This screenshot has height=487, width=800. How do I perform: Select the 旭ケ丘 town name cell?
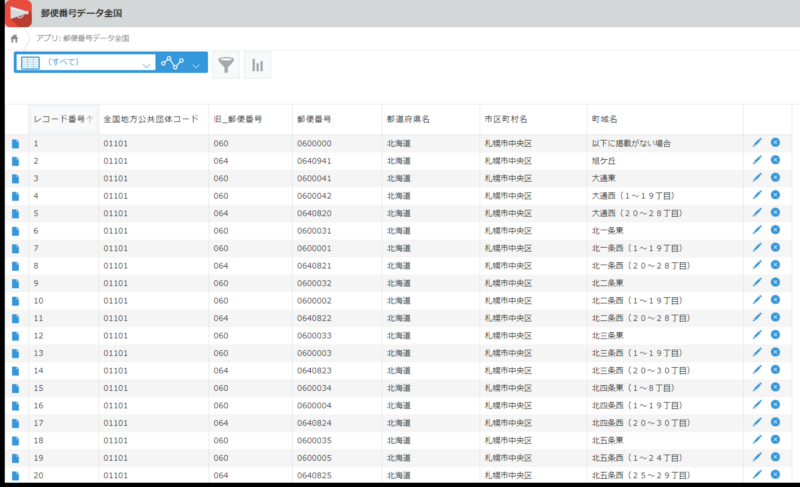click(x=606, y=160)
